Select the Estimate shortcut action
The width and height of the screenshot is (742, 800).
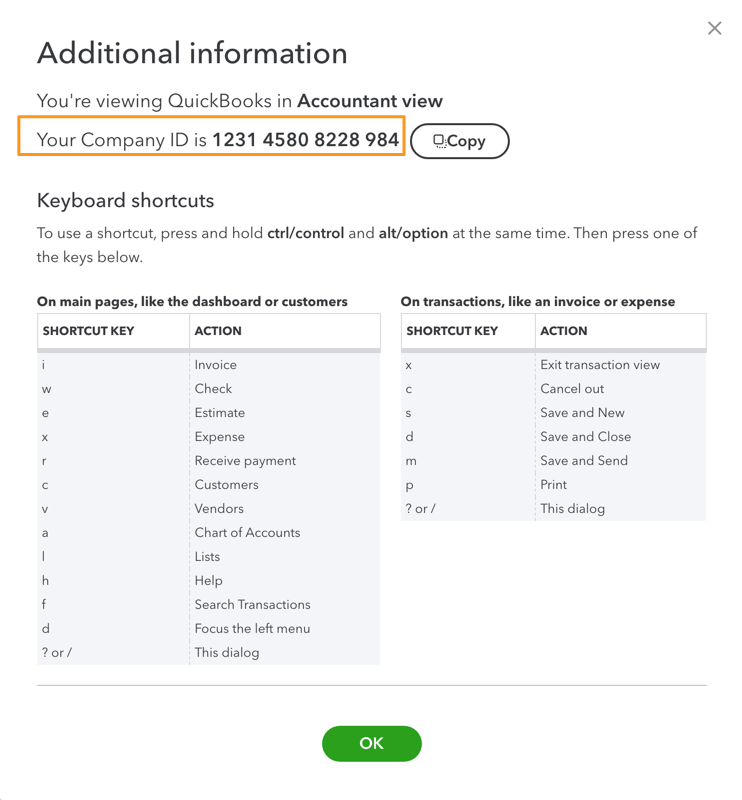pos(219,412)
